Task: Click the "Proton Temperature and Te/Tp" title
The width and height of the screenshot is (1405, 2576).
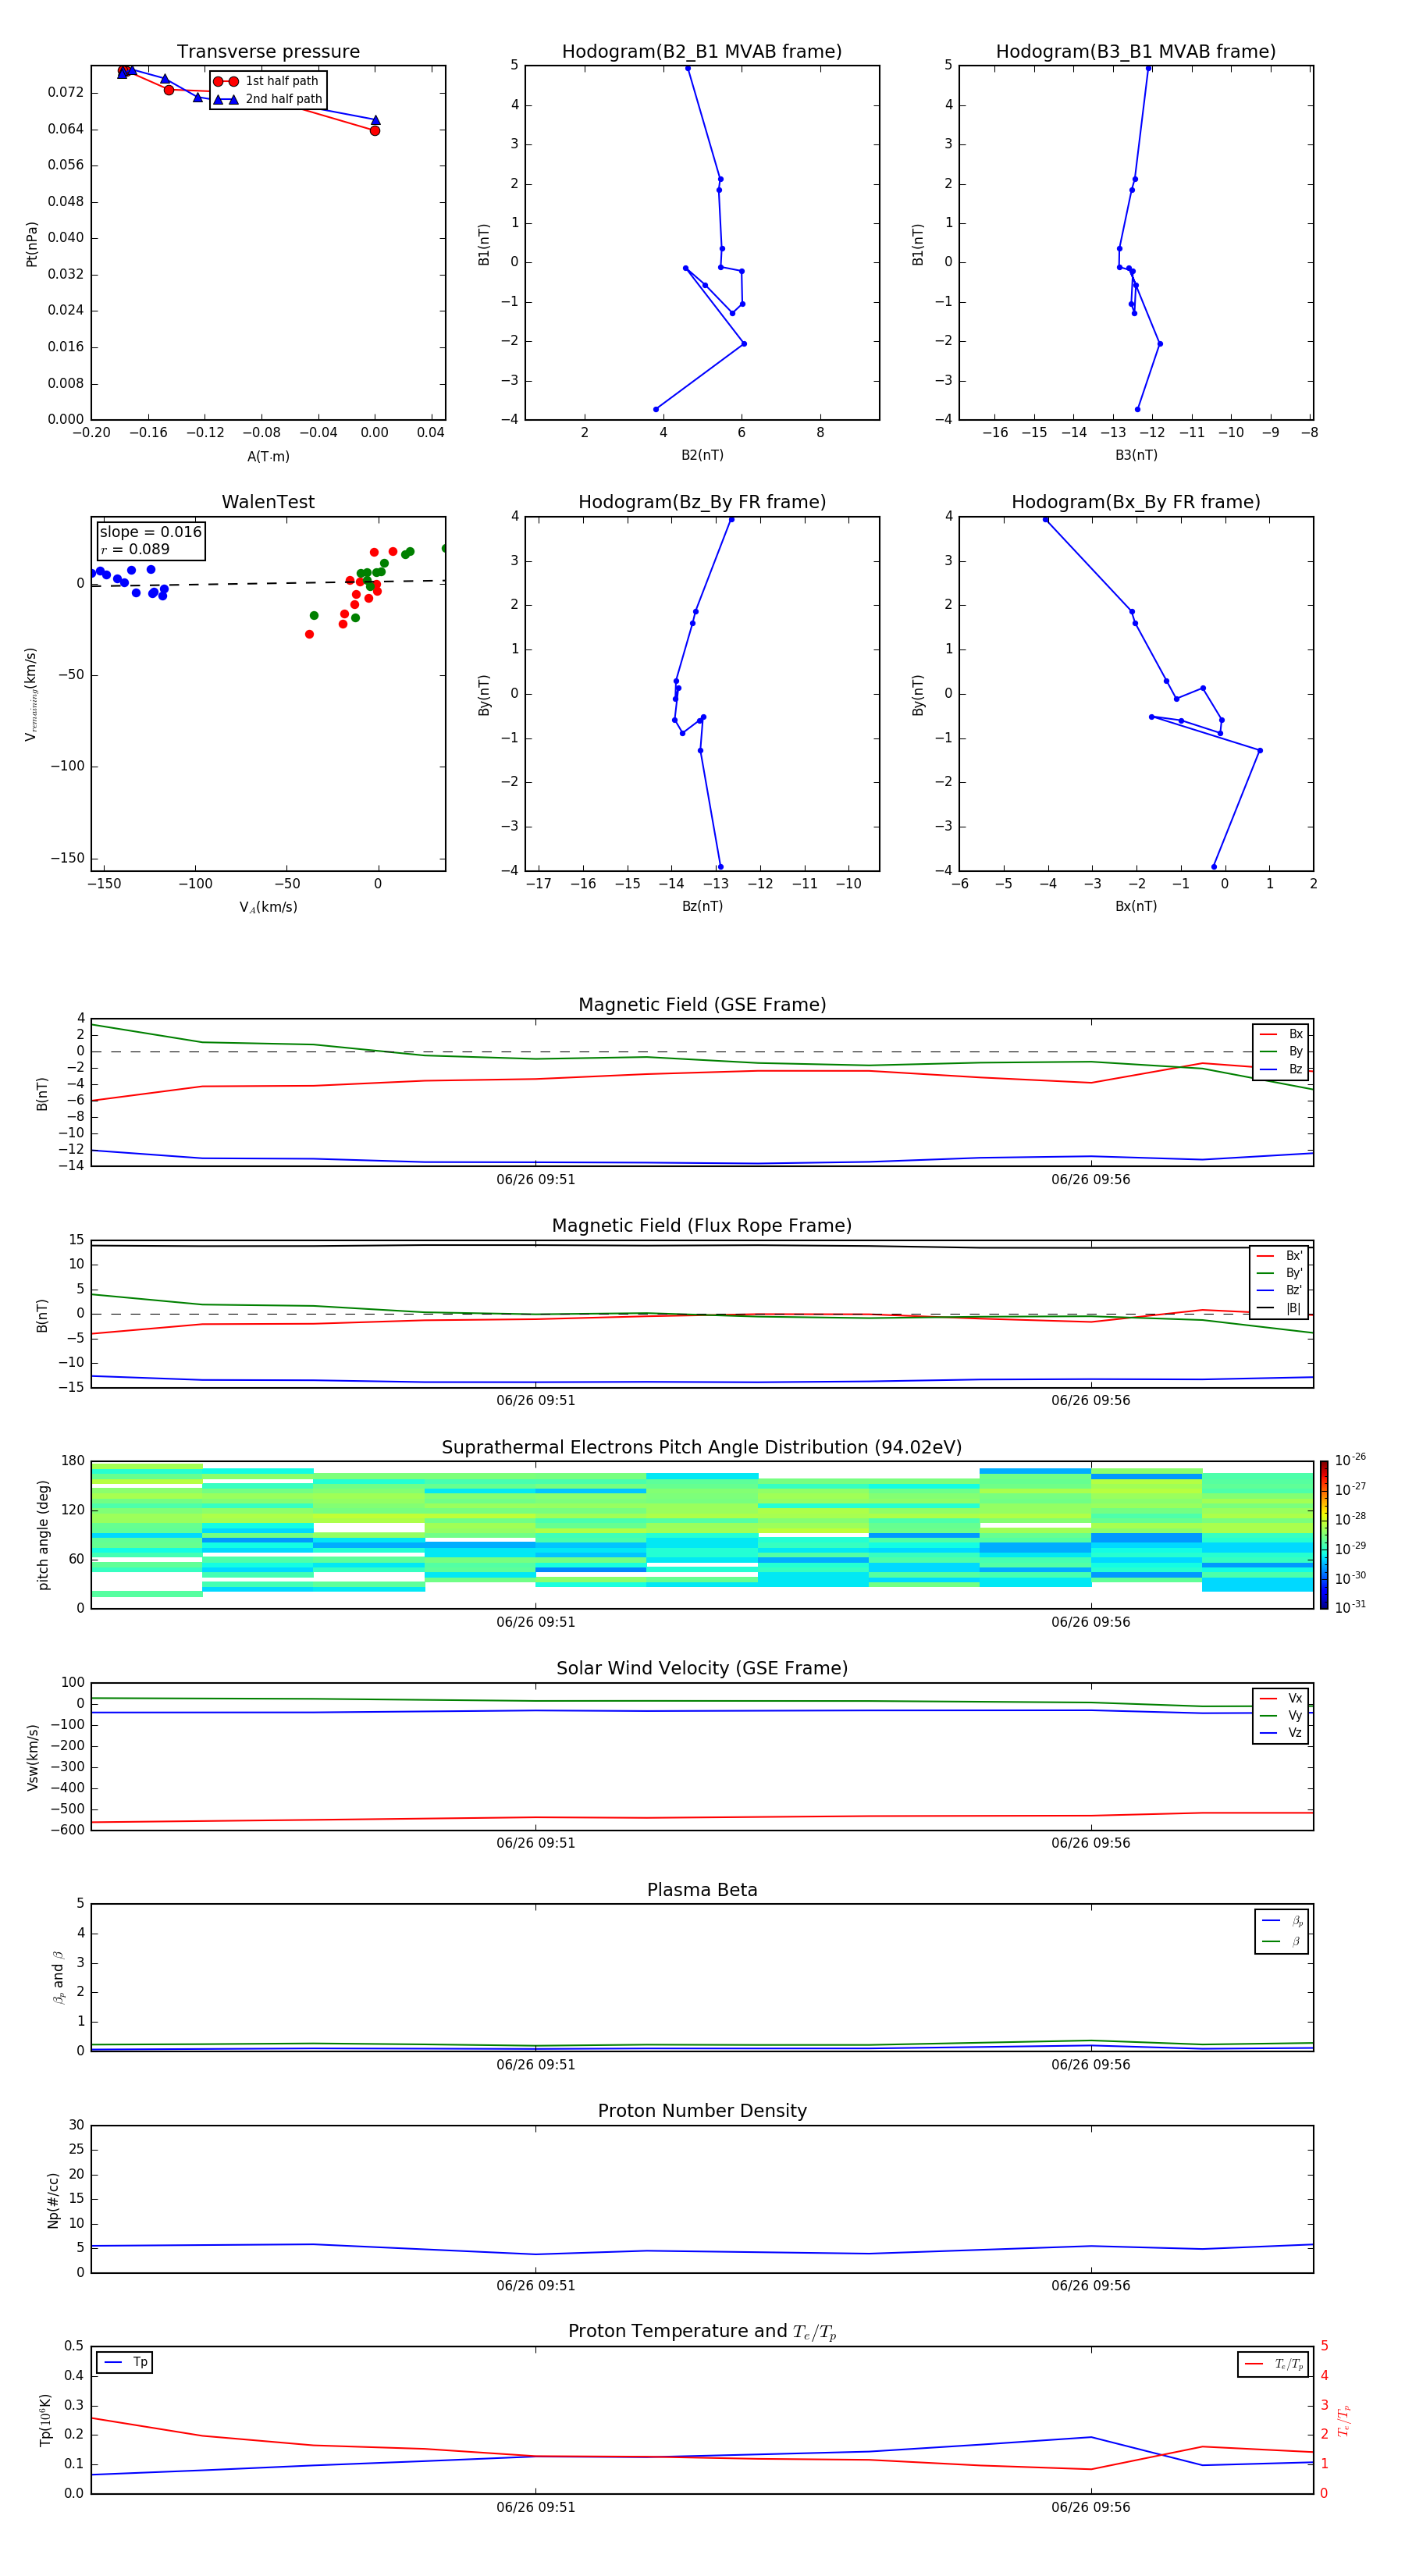Action: [702, 2332]
